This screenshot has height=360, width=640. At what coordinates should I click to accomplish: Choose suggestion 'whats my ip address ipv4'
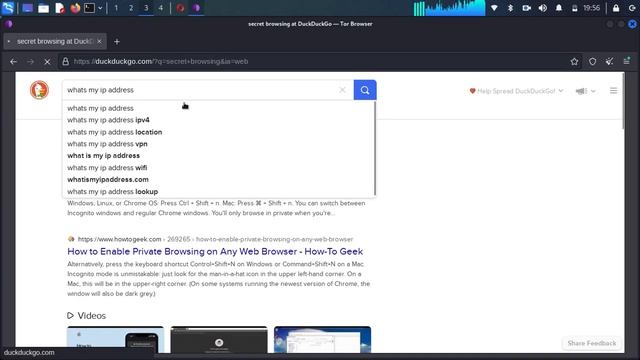pos(218,120)
